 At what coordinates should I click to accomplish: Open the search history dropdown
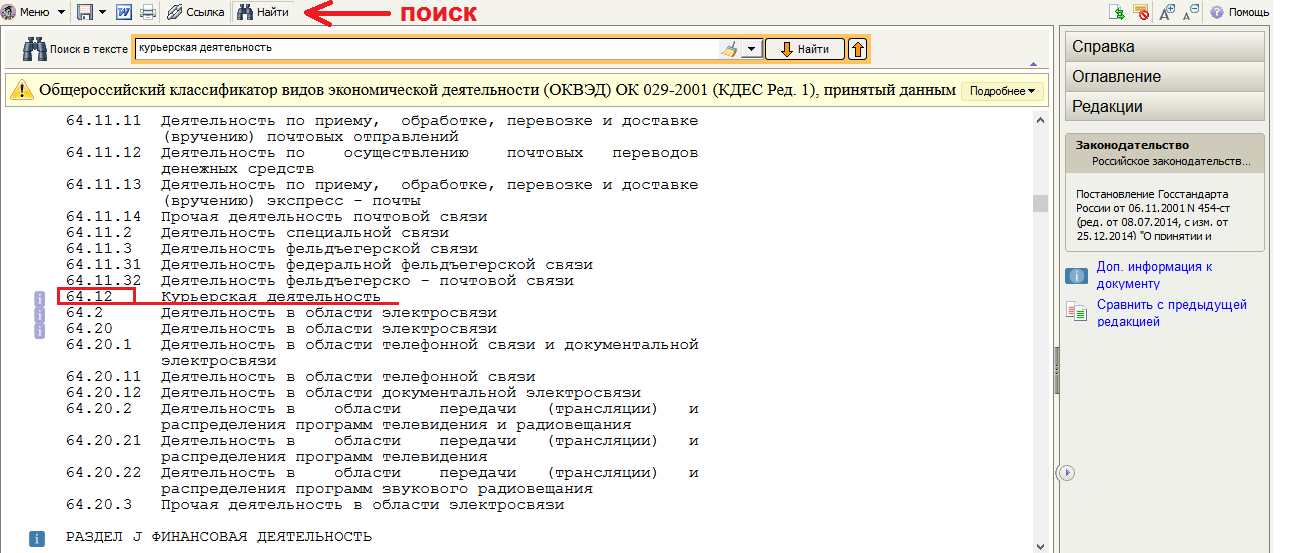(x=751, y=48)
